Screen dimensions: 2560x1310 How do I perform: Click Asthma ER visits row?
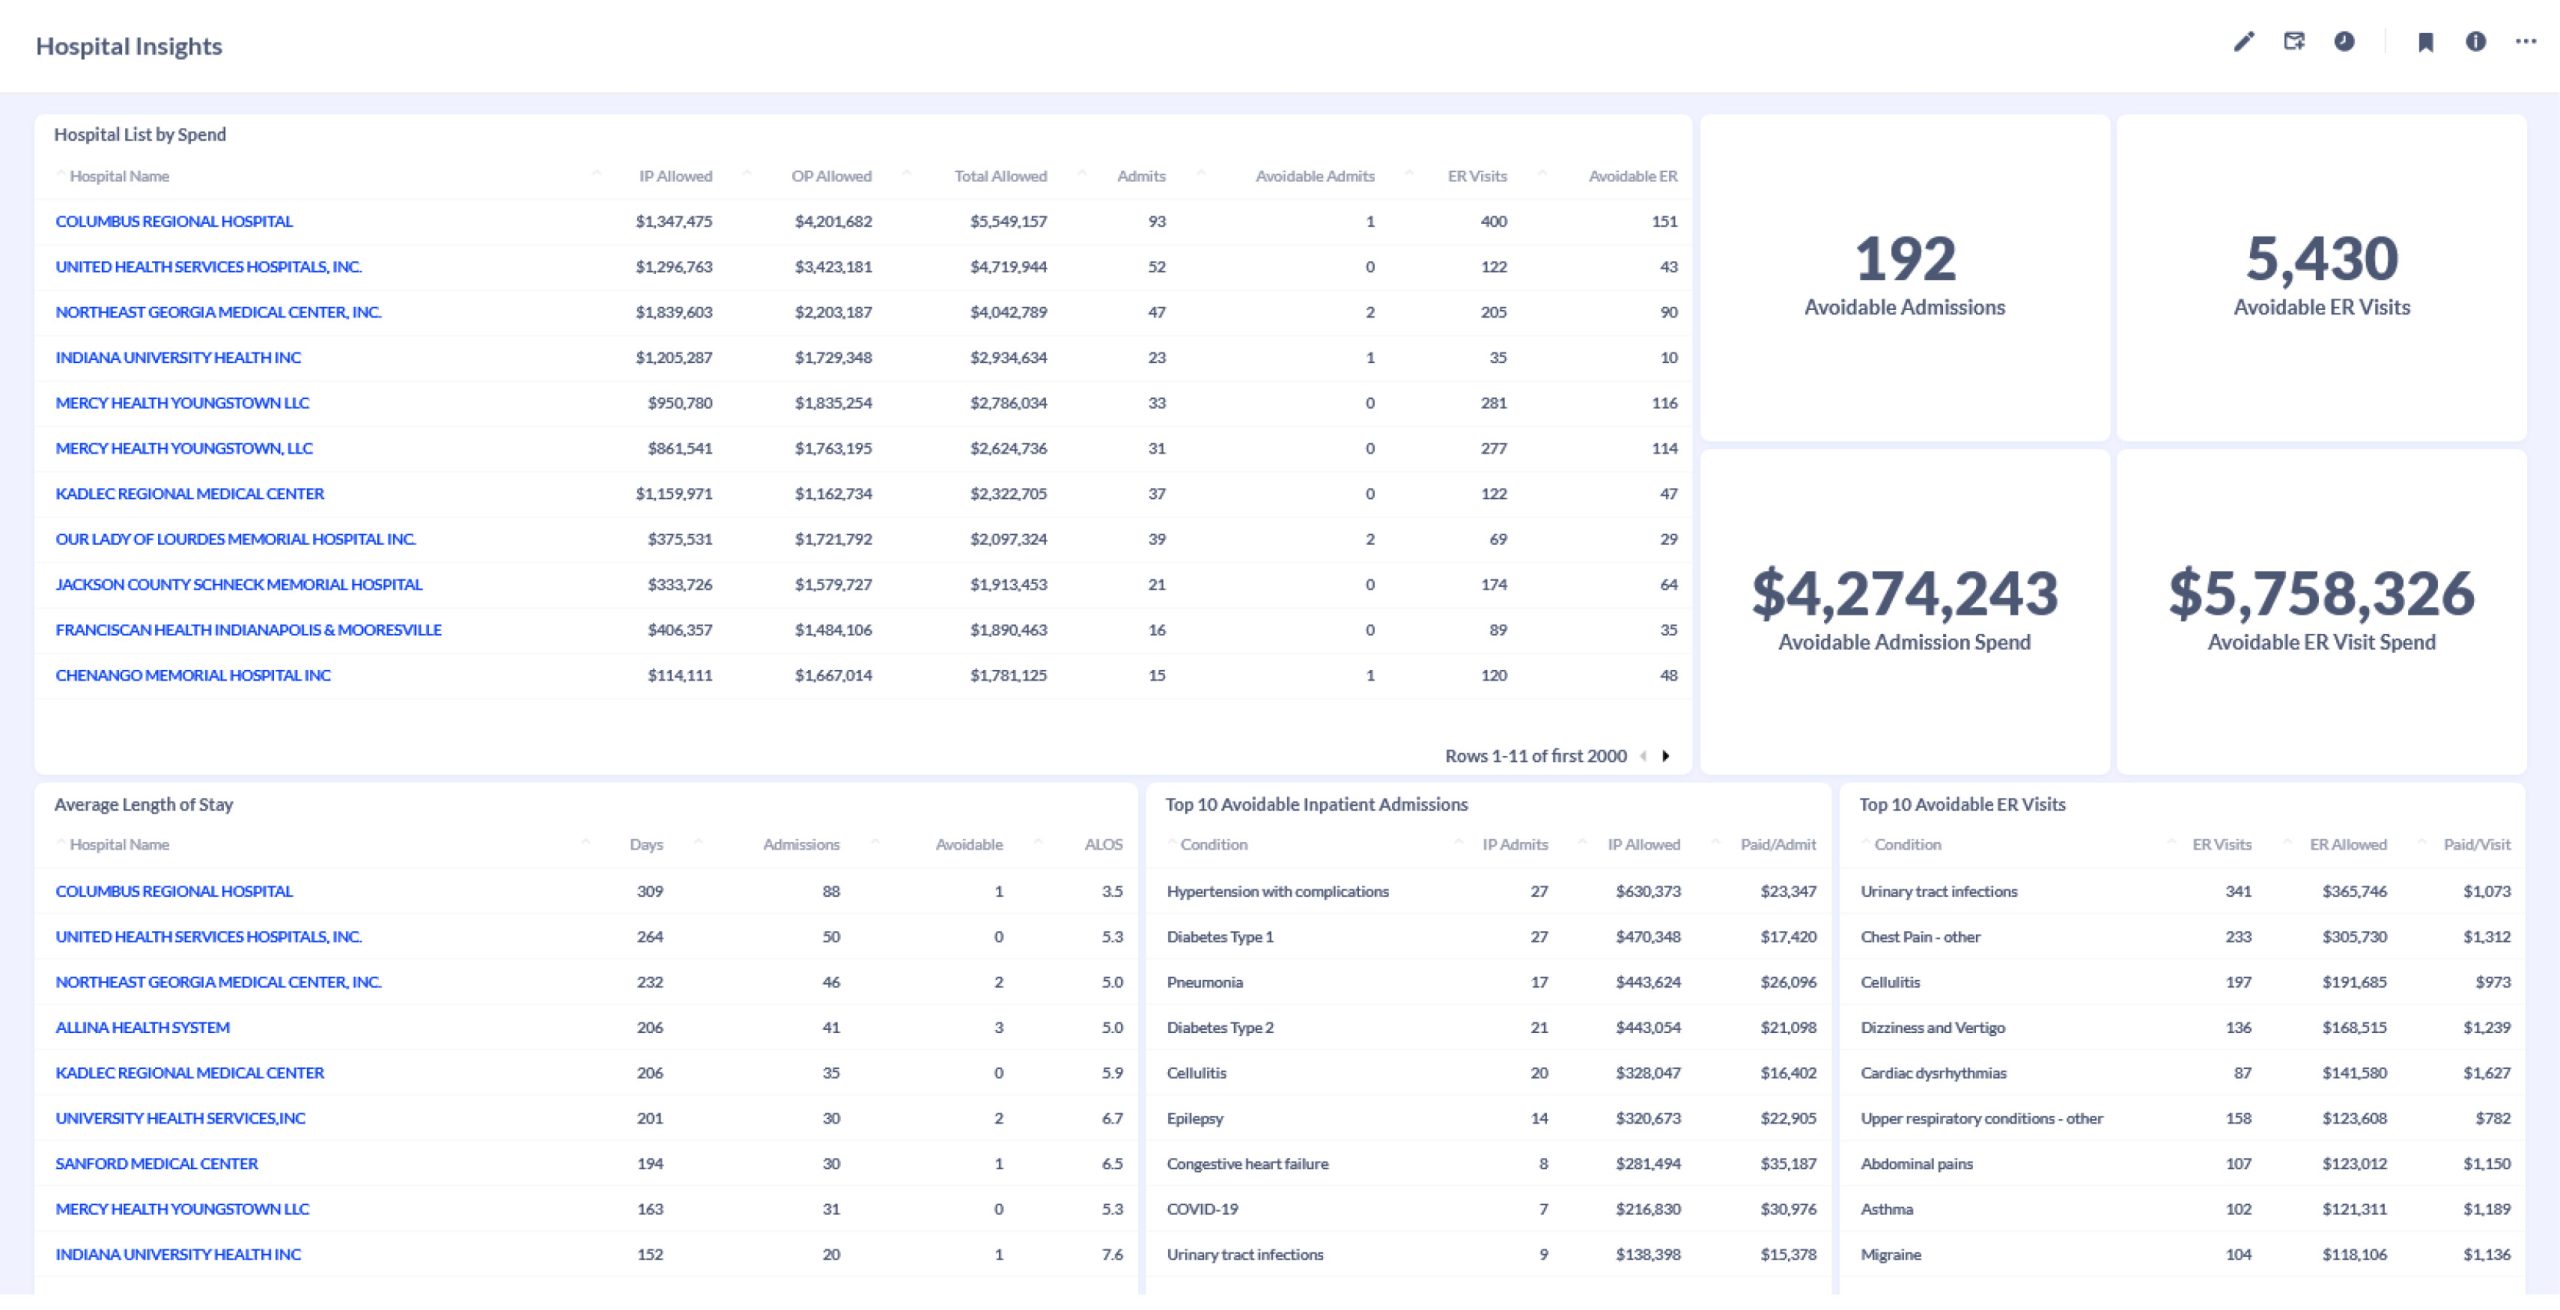click(x=2183, y=1210)
